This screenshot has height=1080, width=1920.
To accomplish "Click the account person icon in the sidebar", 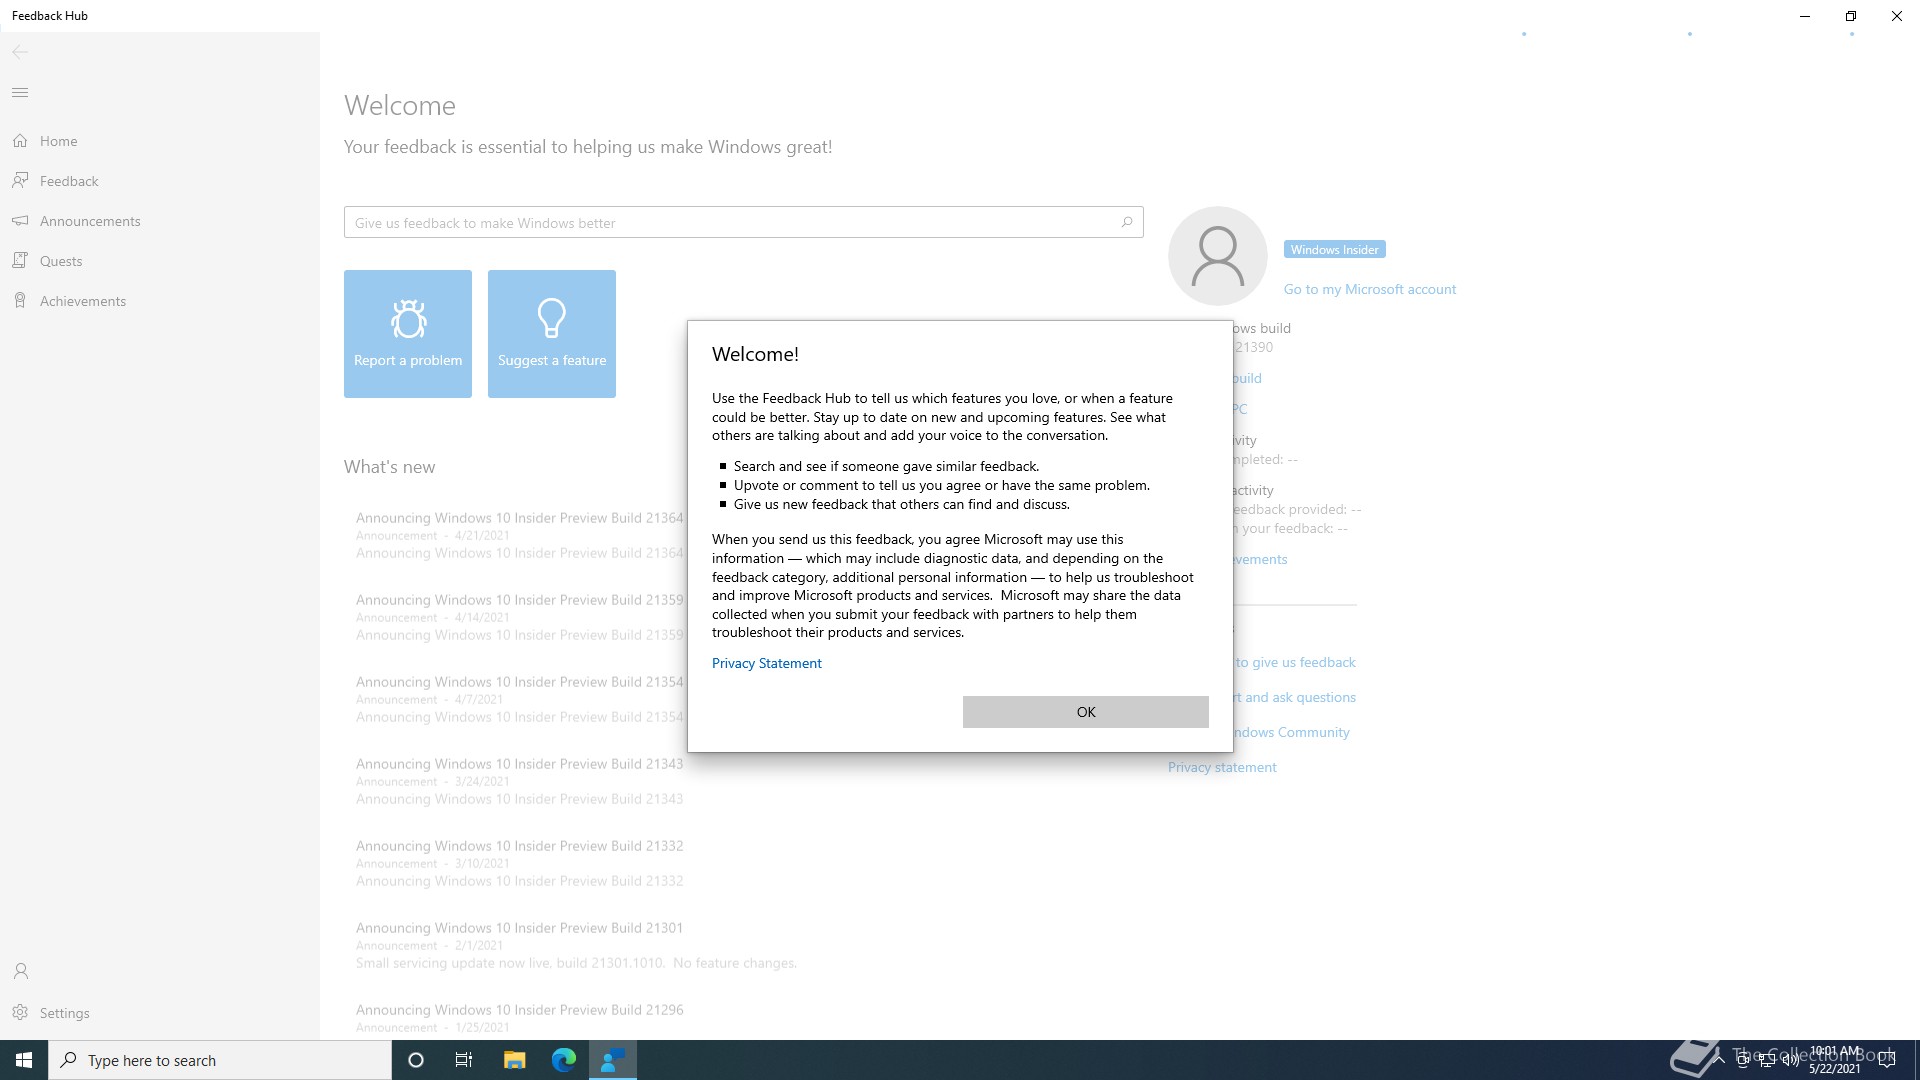I will tap(20, 971).
